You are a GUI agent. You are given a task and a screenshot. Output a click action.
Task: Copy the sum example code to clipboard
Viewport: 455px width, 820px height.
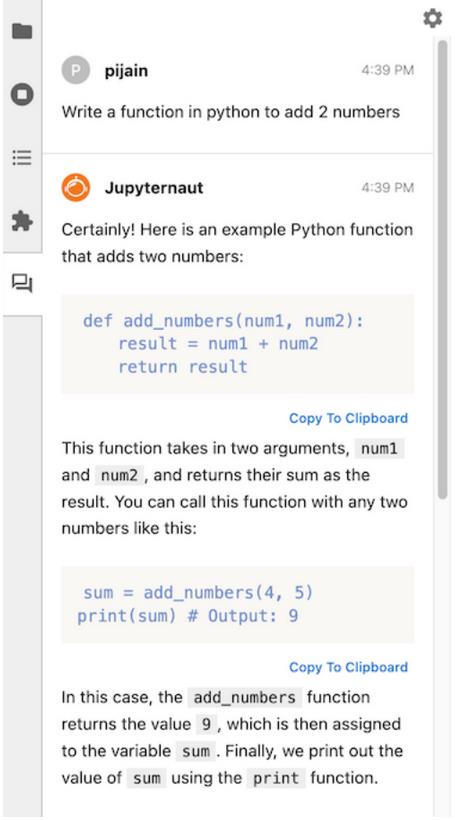point(348,667)
